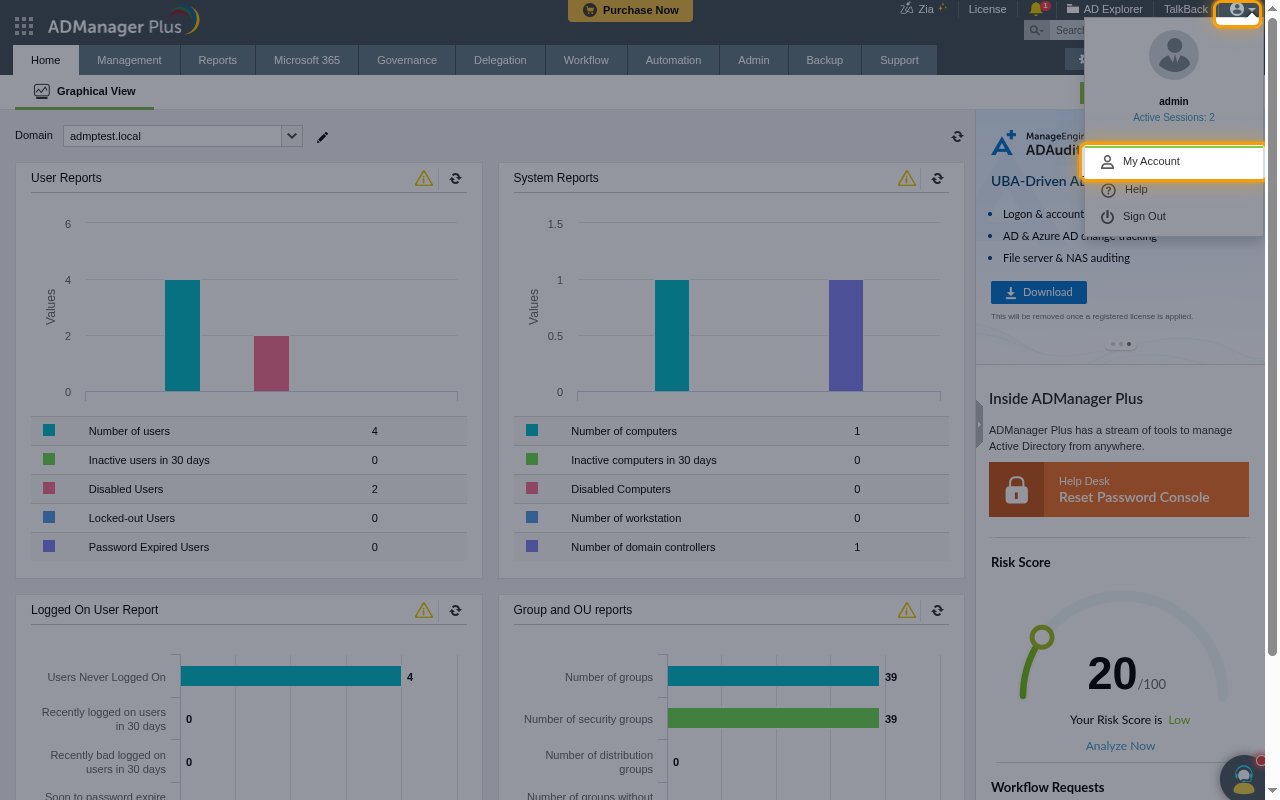
Task: Switch to the Delegation tab
Action: click(x=500, y=60)
